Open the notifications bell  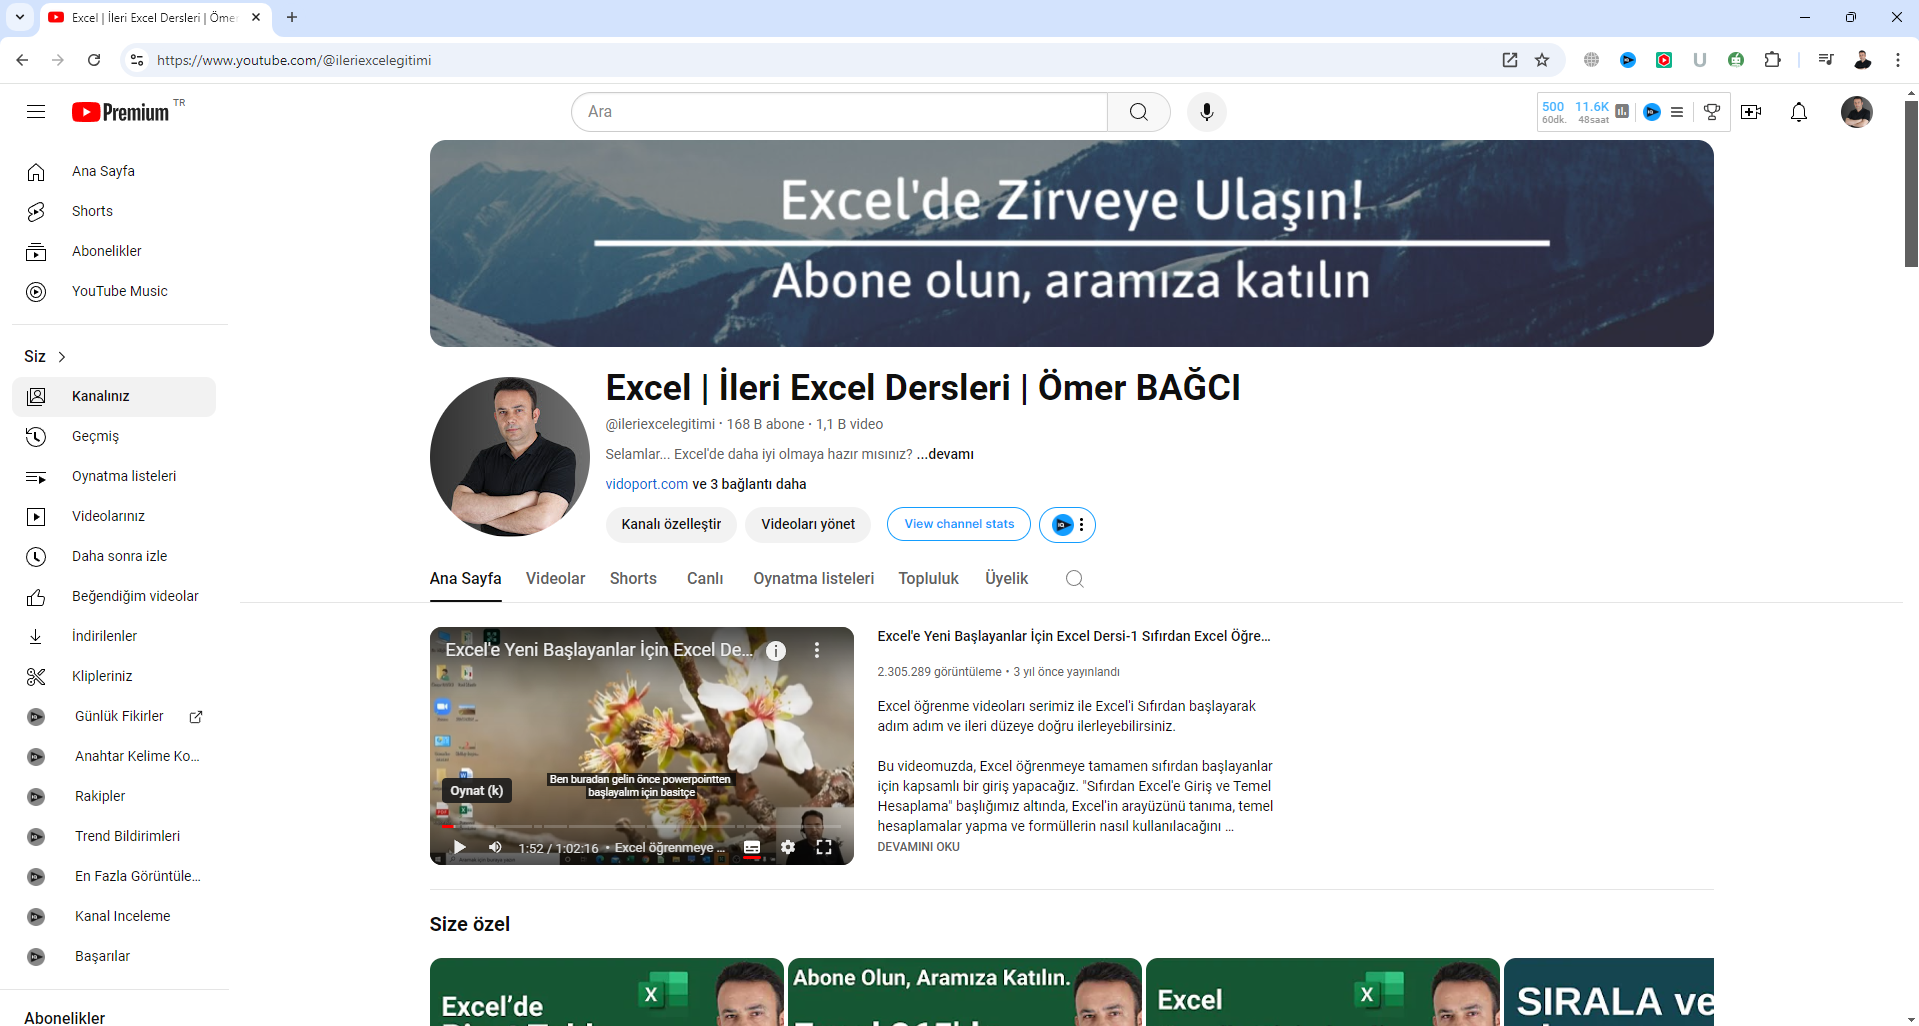1799,112
